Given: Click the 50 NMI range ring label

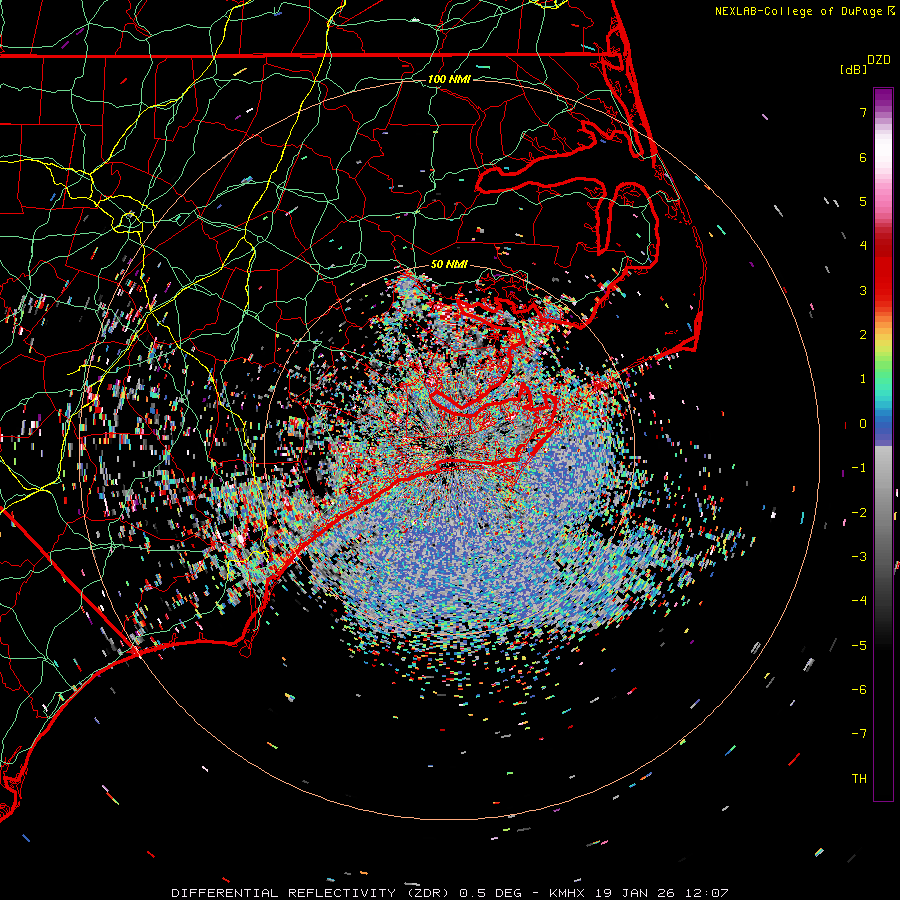Looking at the screenshot, I should 449,265.
